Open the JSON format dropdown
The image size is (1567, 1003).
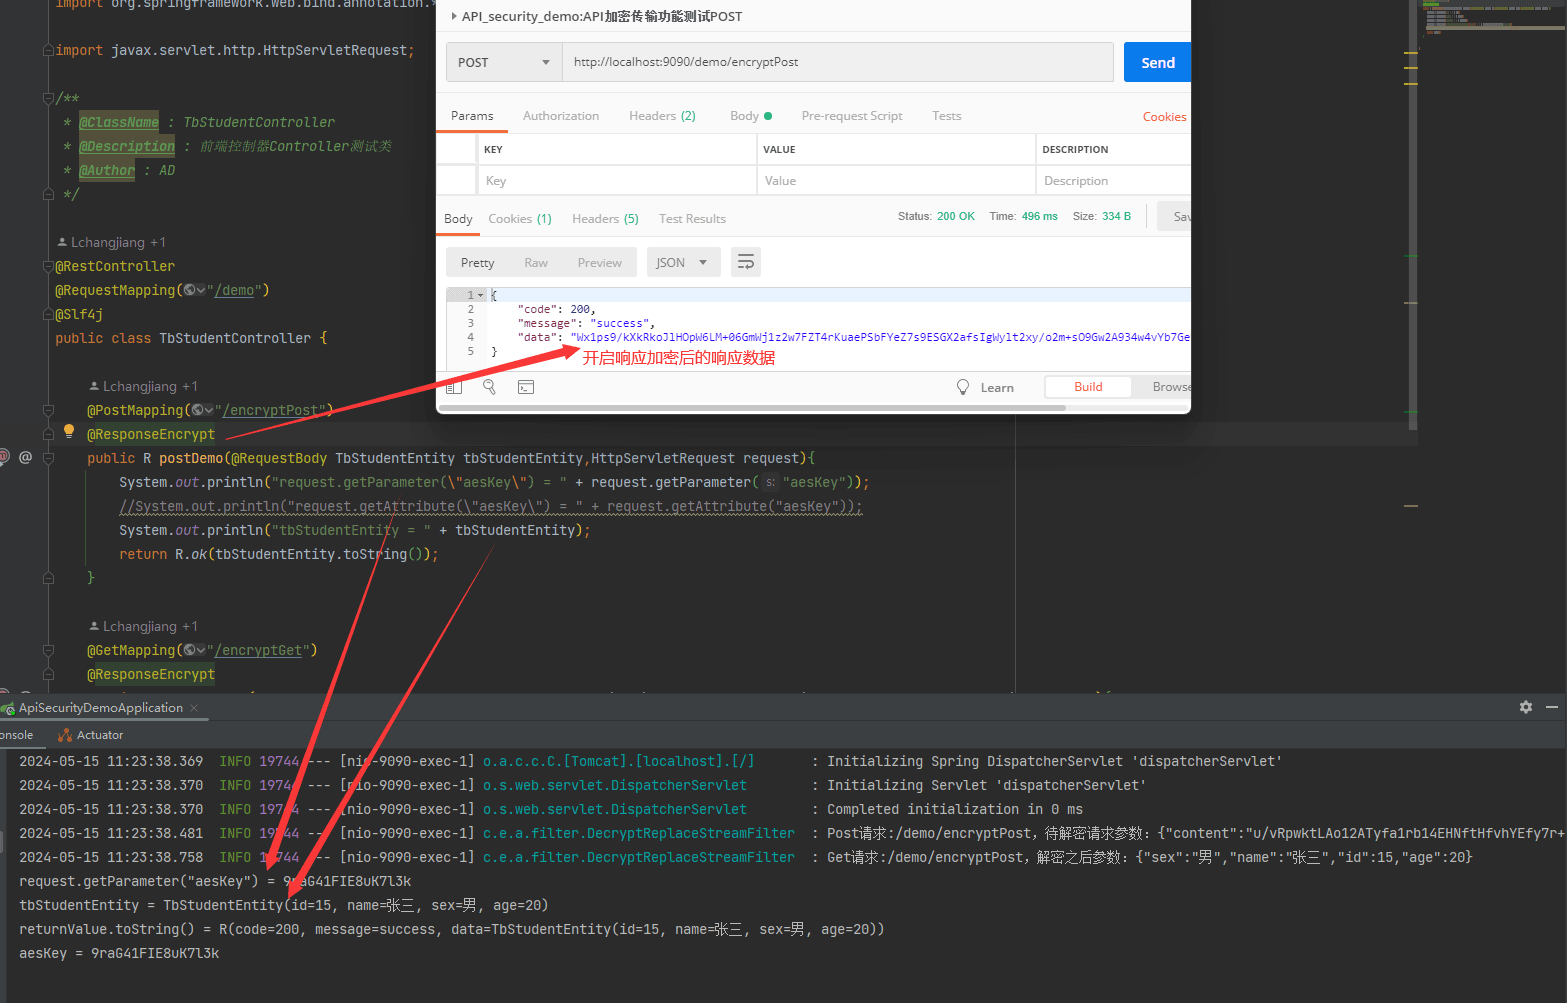coord(681,263)
